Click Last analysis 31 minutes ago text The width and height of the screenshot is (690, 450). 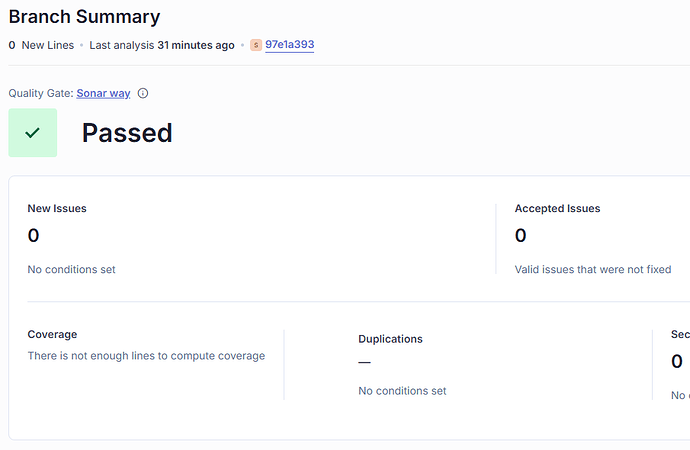coord(162,45)
